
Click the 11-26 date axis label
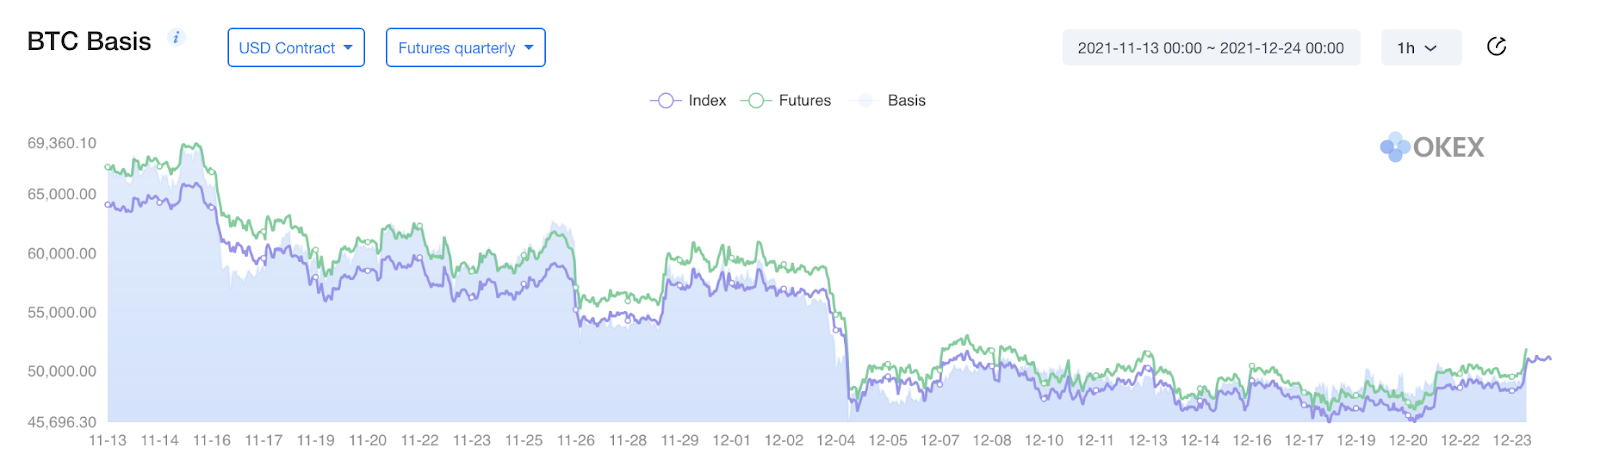pyautogui.click(x=576, y=440)
